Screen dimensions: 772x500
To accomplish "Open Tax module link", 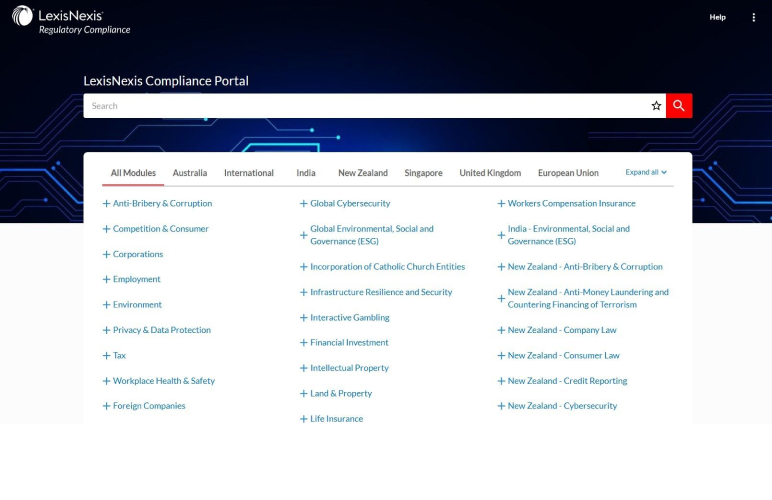I will (x=119, y=355).
